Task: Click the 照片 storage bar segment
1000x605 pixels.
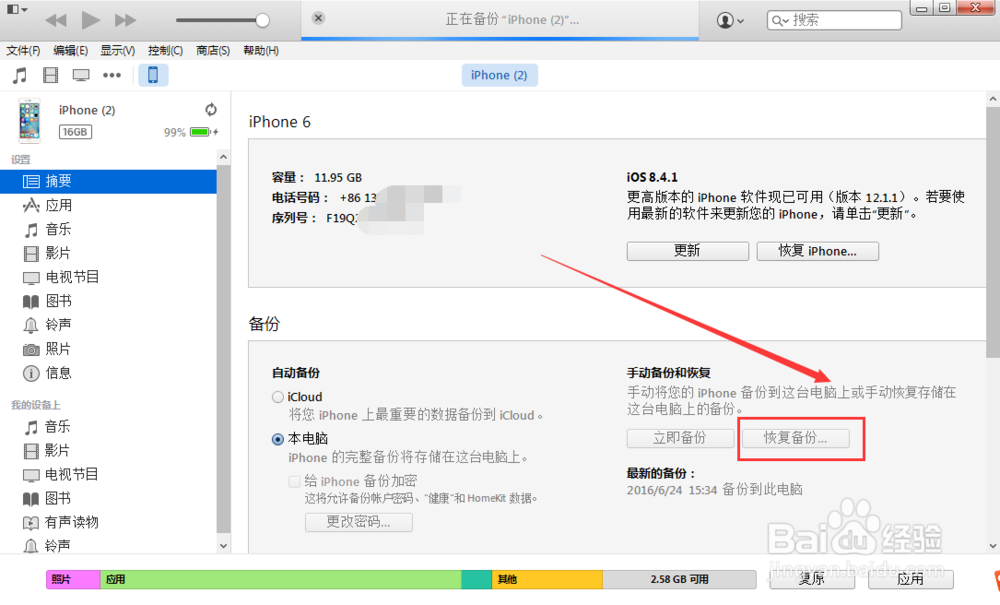Action: (73, 579)
